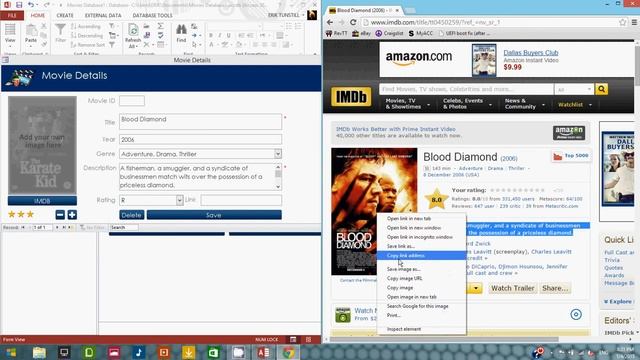Screen dimensions: 640x360
Task: Open File Explorer from the taskbar
Action: (39, 352)
